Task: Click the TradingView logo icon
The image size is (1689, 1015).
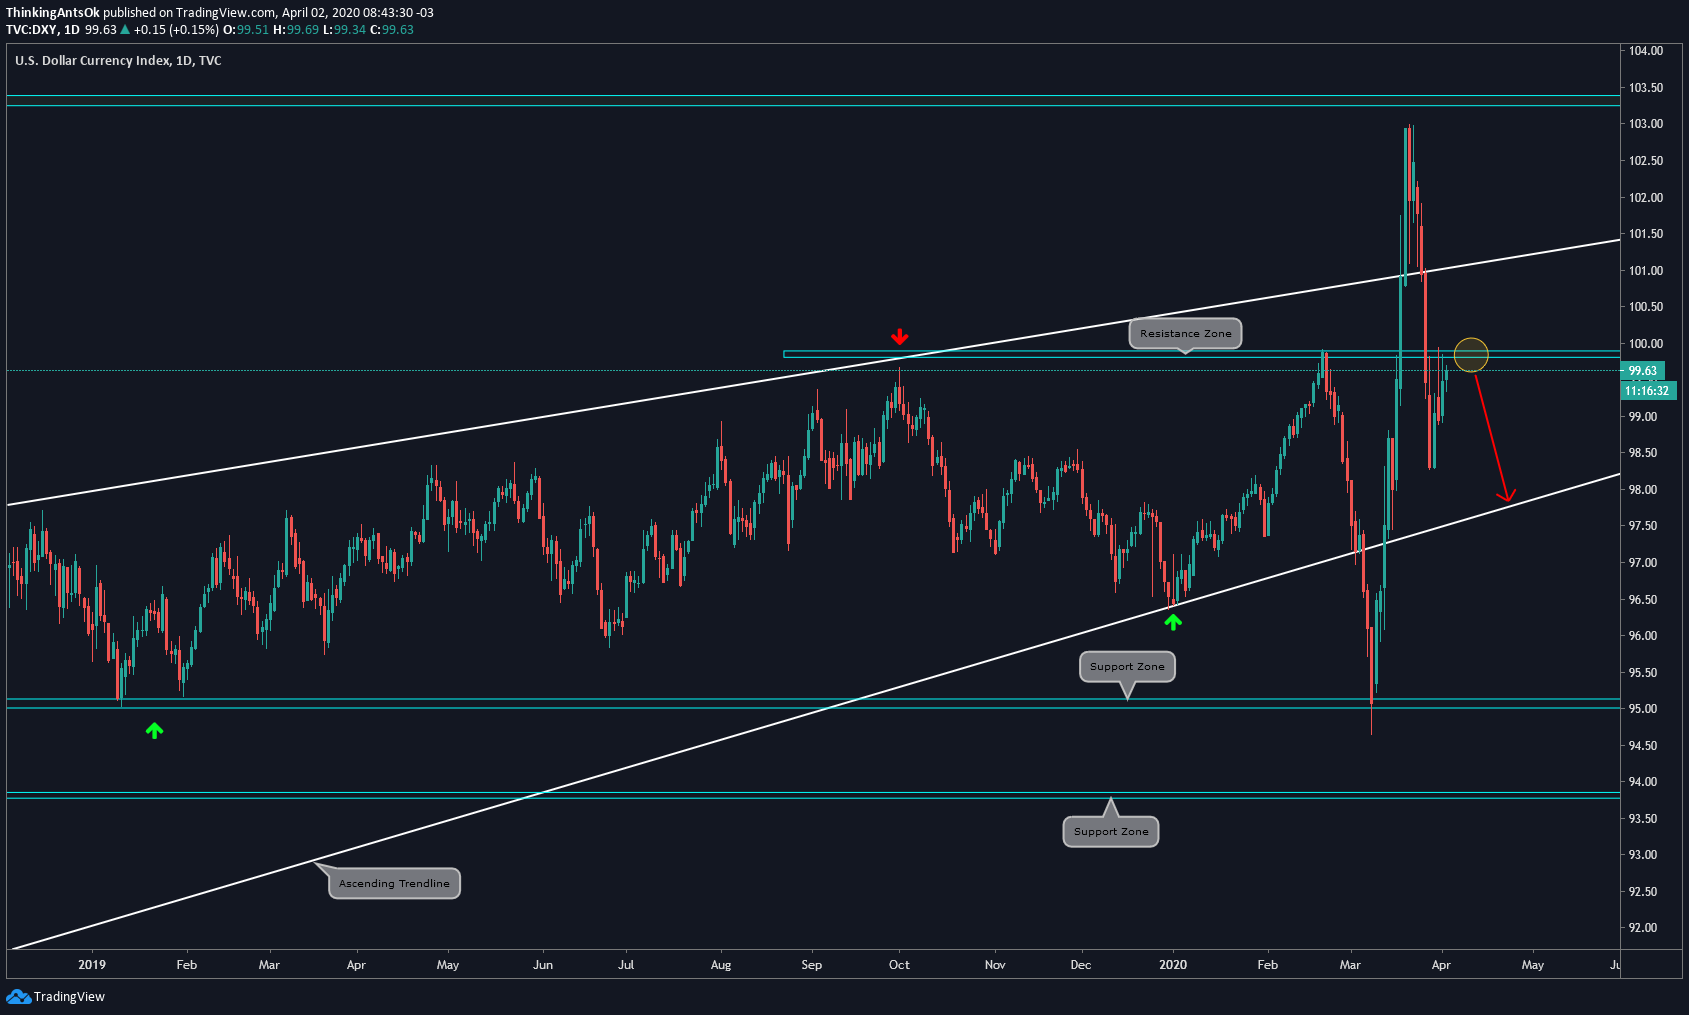Action: (18, 996)
